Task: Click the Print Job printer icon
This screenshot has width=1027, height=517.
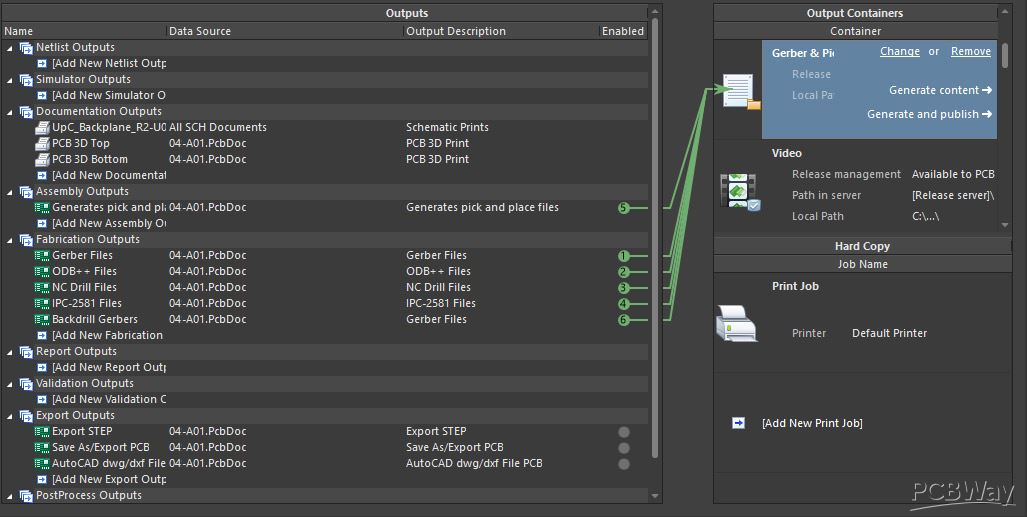Action: point(736,323)
